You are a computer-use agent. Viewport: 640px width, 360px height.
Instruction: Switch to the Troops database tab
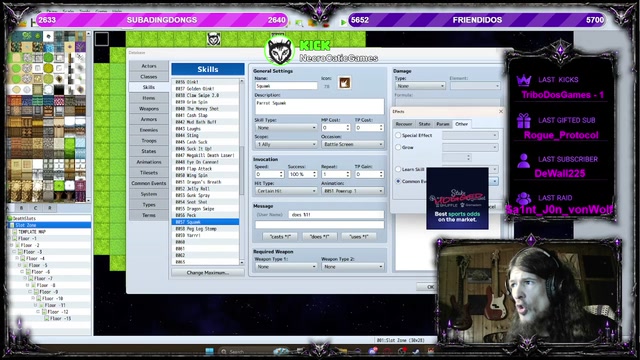pyautogui.click(x=149, y=140)
